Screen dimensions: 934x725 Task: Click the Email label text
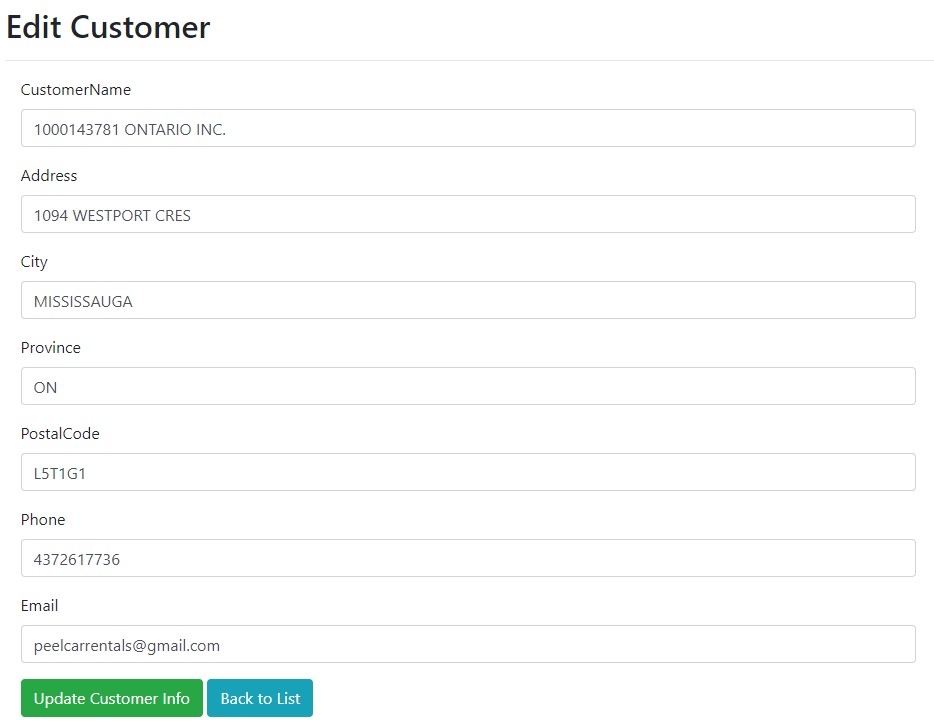39,606
